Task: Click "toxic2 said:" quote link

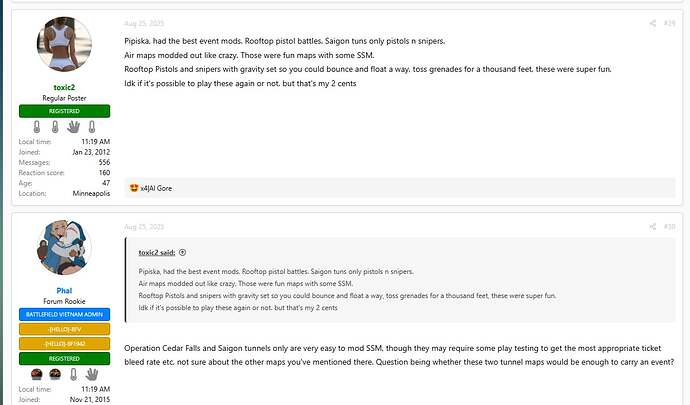Action: 158,253
